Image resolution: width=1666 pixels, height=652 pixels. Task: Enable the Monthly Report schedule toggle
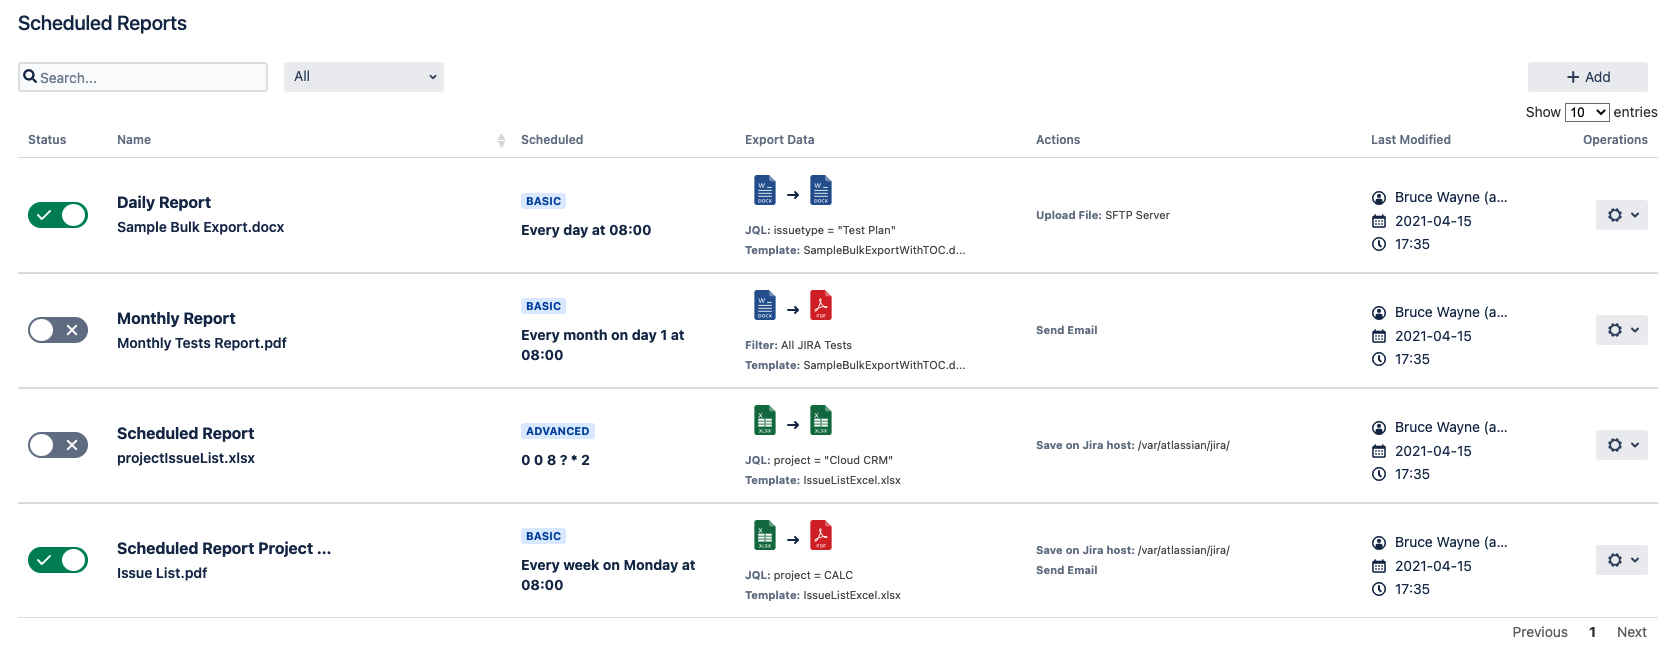coord(58,330)
